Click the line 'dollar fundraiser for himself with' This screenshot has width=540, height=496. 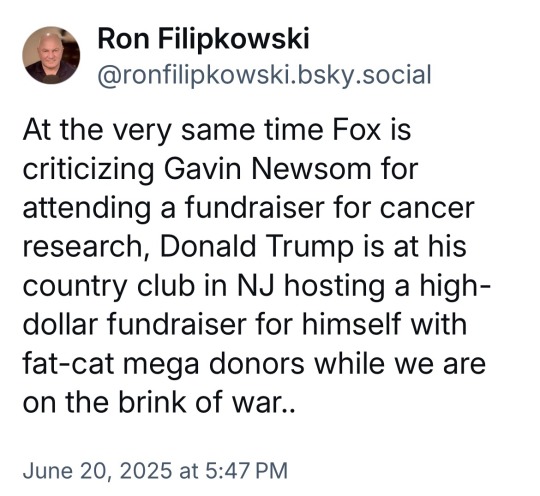coord(245,324)
